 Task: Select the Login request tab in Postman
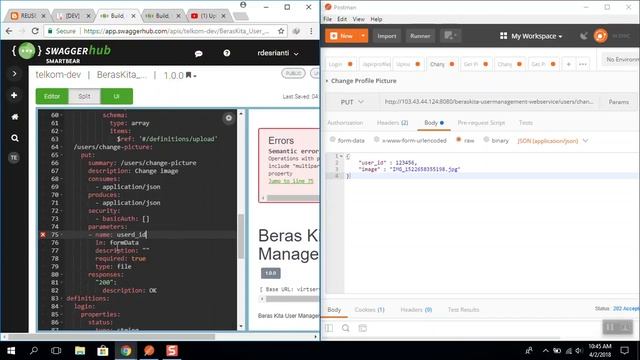(x=340, y=64)
